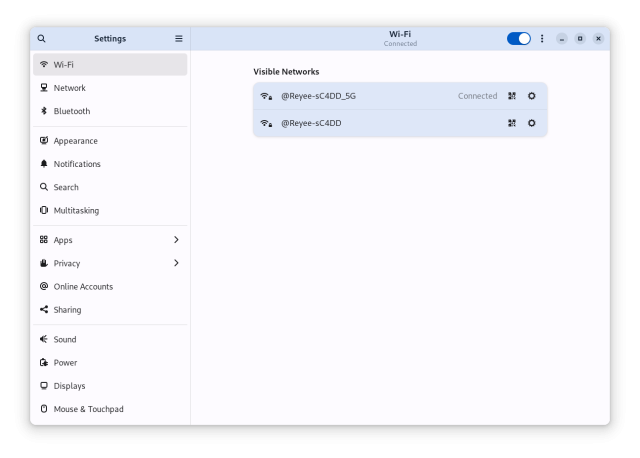Open gear settings for @Reyee-sC4DD network
Image resolution: width=640 pixels, height=458 pixels.
tap(532, 123)
